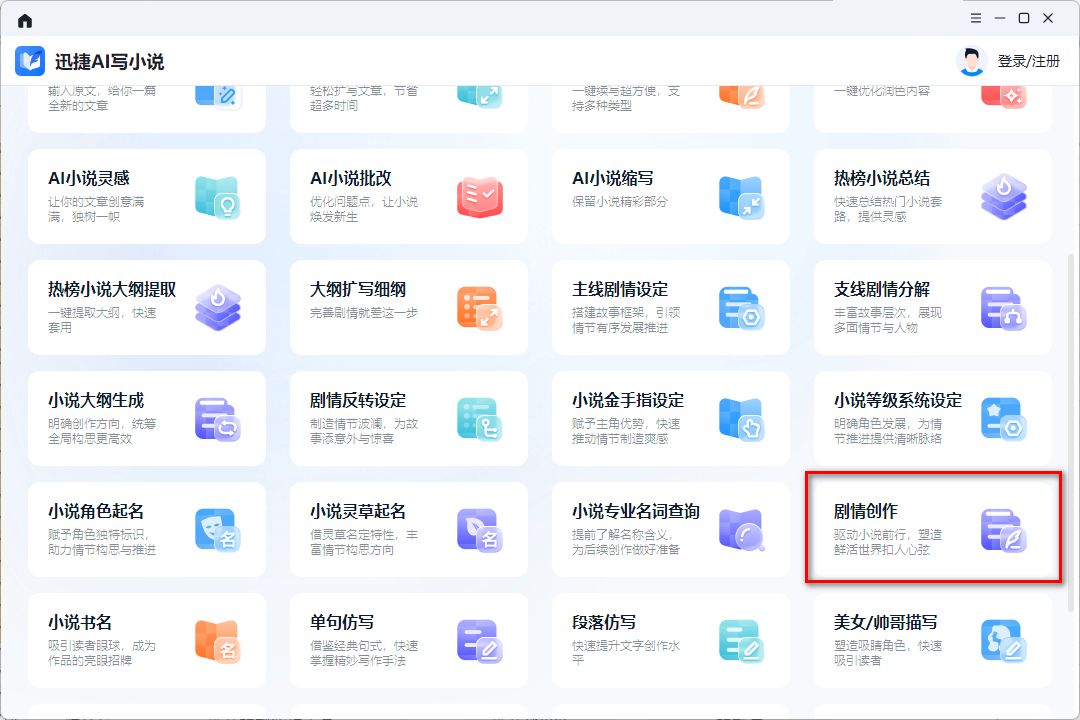
Task: Click the 小说大纲生成 refresh icon
Action: 218,419
